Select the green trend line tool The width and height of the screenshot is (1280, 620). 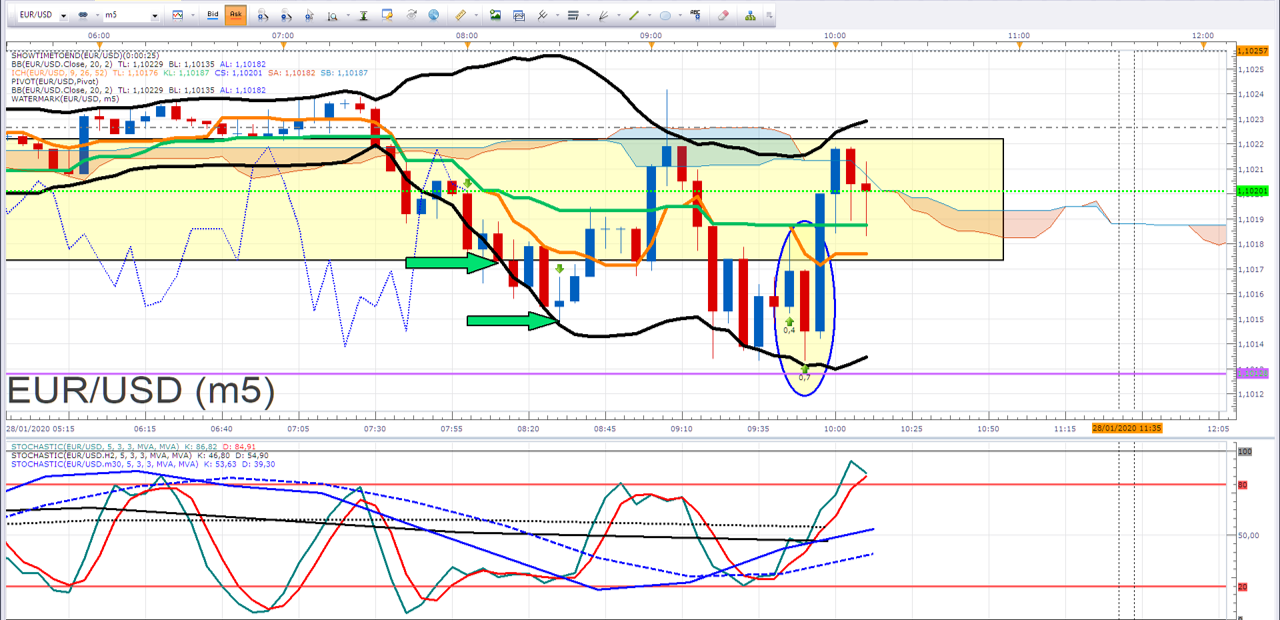pyautogui.click(x=634, y=15)
